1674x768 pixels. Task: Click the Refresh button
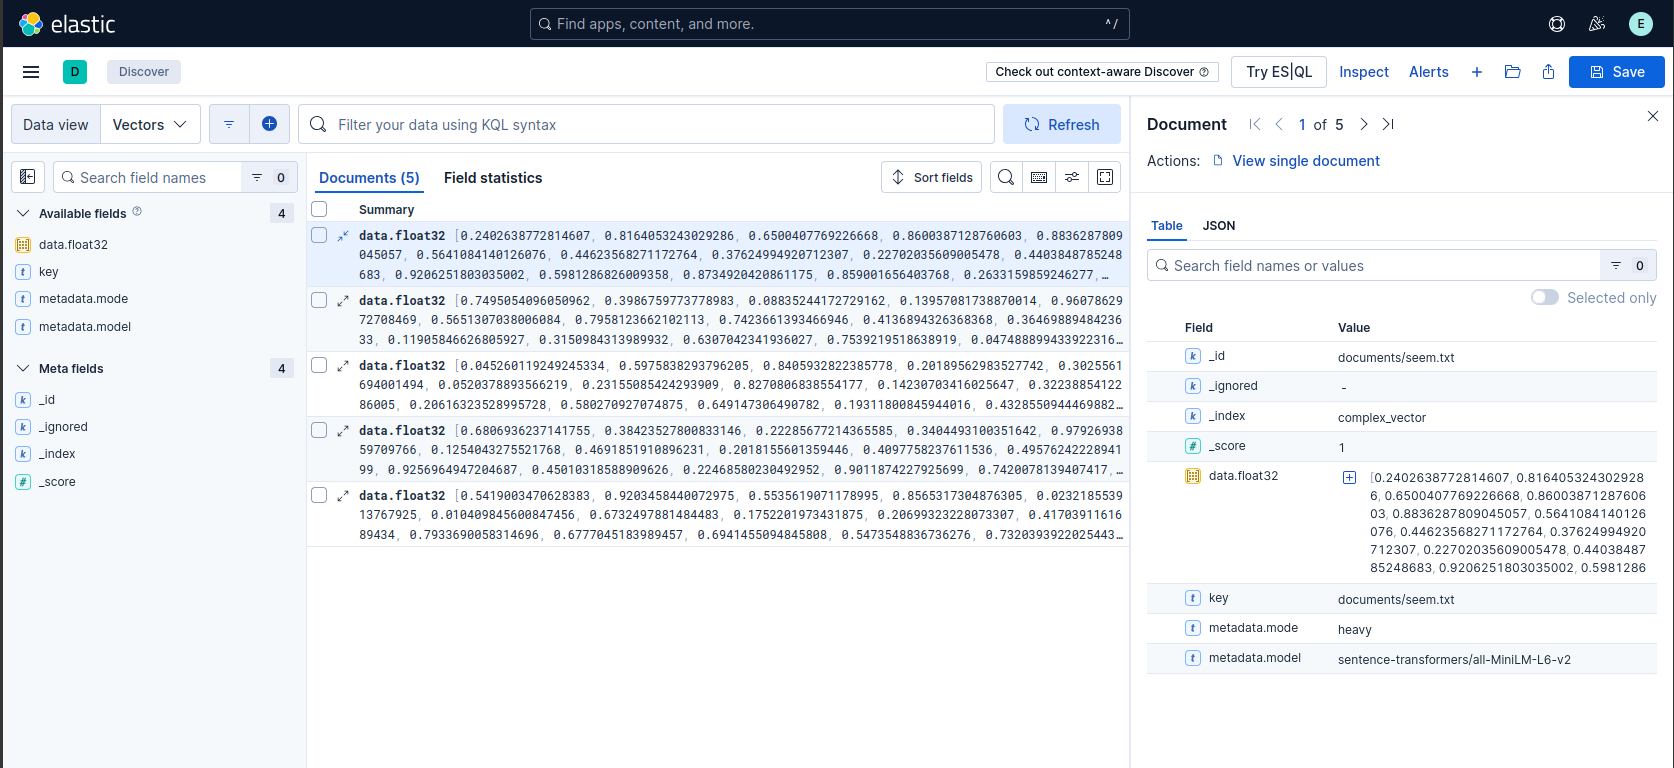click(1062, 124)
